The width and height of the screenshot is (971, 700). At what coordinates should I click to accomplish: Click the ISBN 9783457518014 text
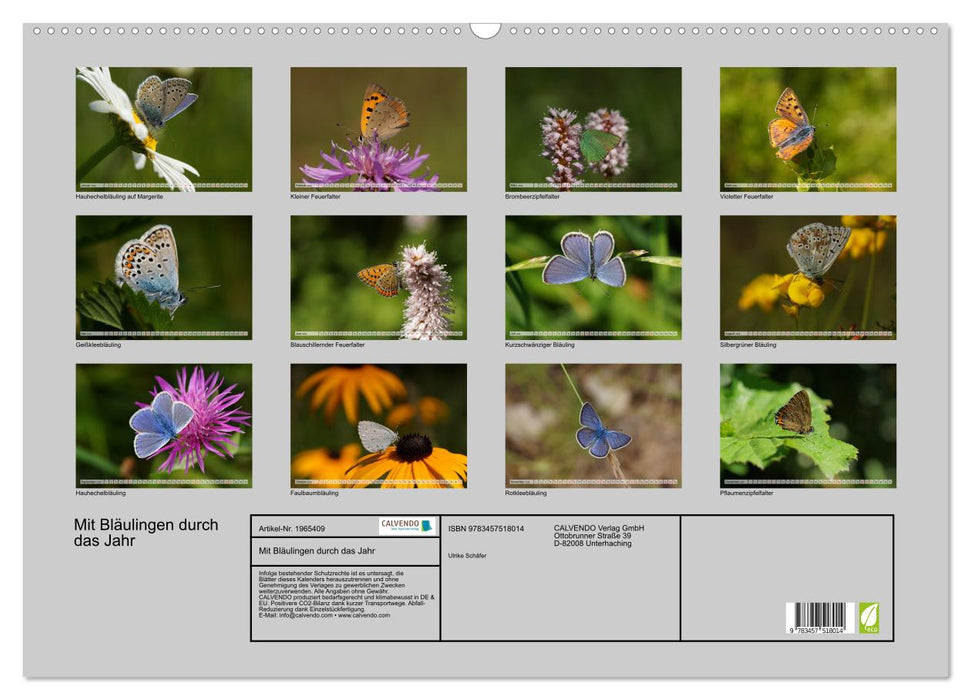(x=486, y=528)
